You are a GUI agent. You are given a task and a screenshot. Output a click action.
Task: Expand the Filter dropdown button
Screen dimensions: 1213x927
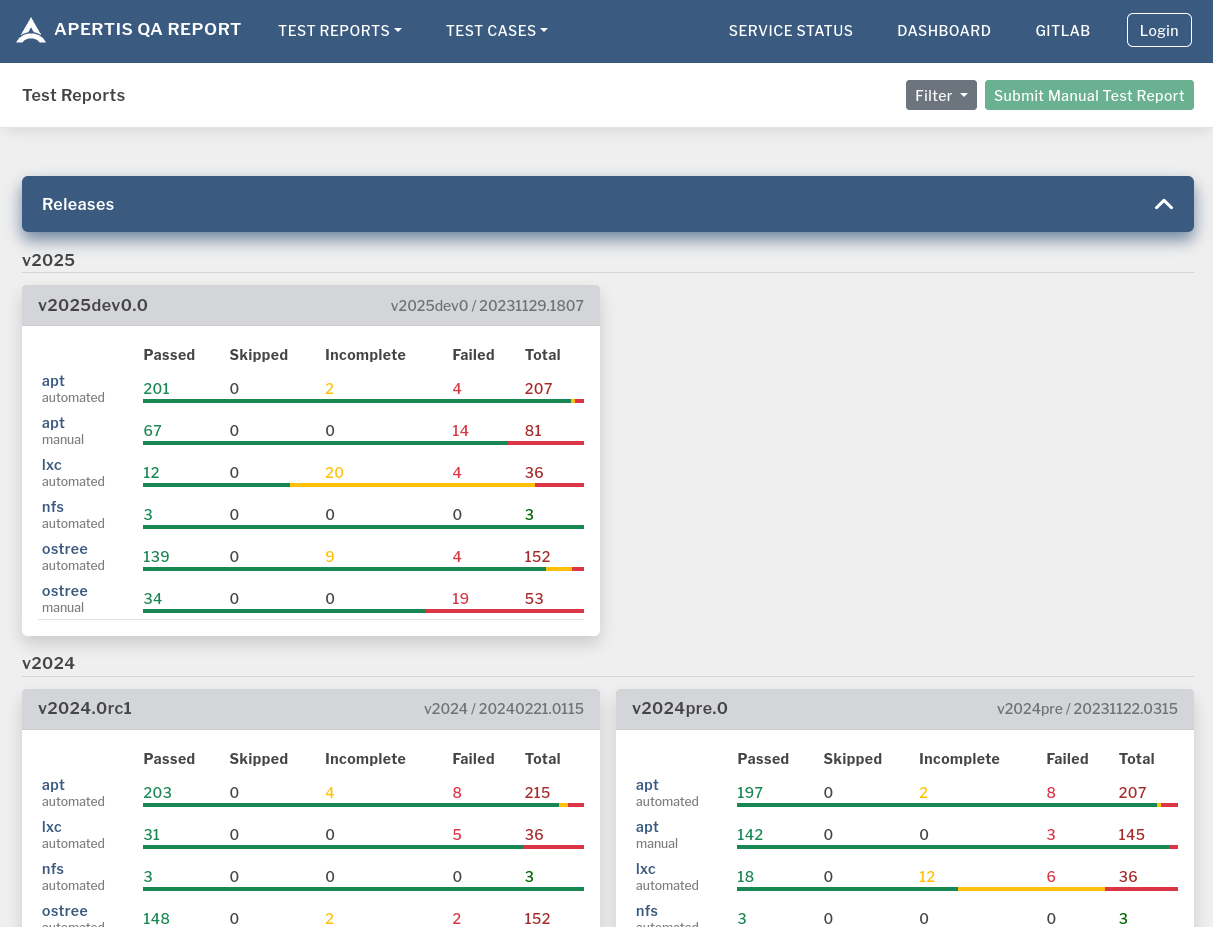(x=940, y=95)
